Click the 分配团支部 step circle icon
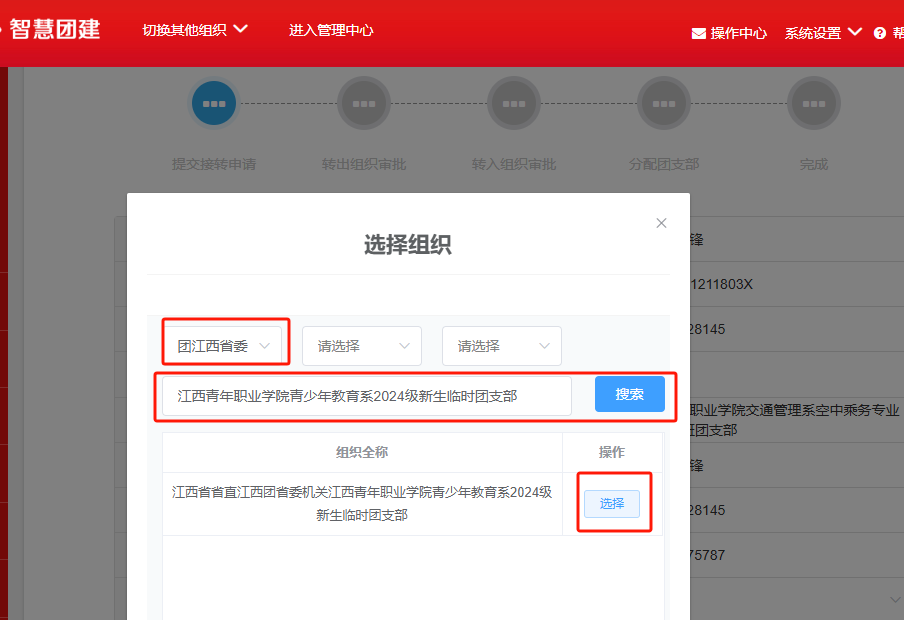The image size is (904, 620). pos(664,103)
